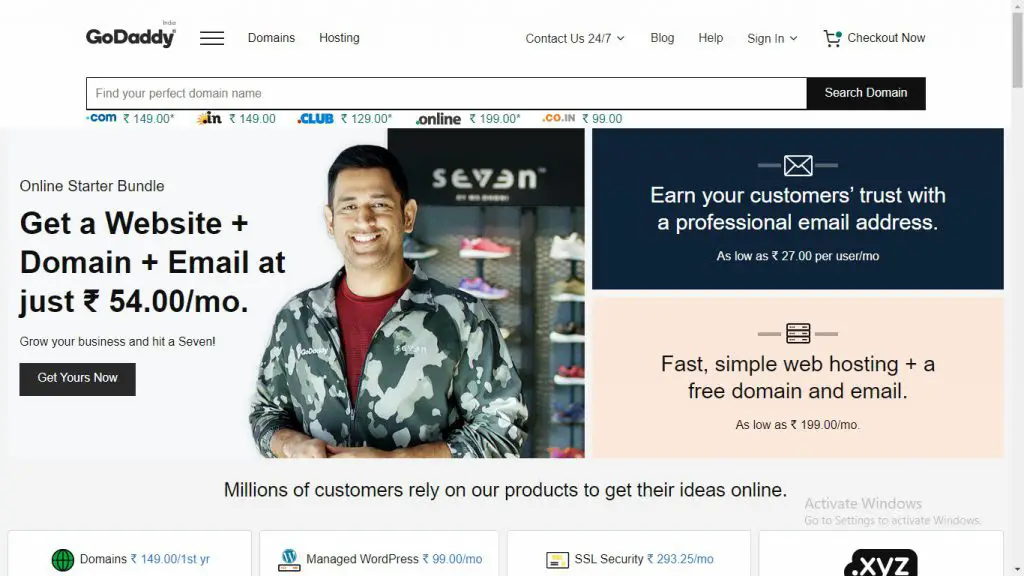This screenshot has width=1024, height=576.
Task: Click the ₹ 129.00* .CLUB price
Action: 366,119
